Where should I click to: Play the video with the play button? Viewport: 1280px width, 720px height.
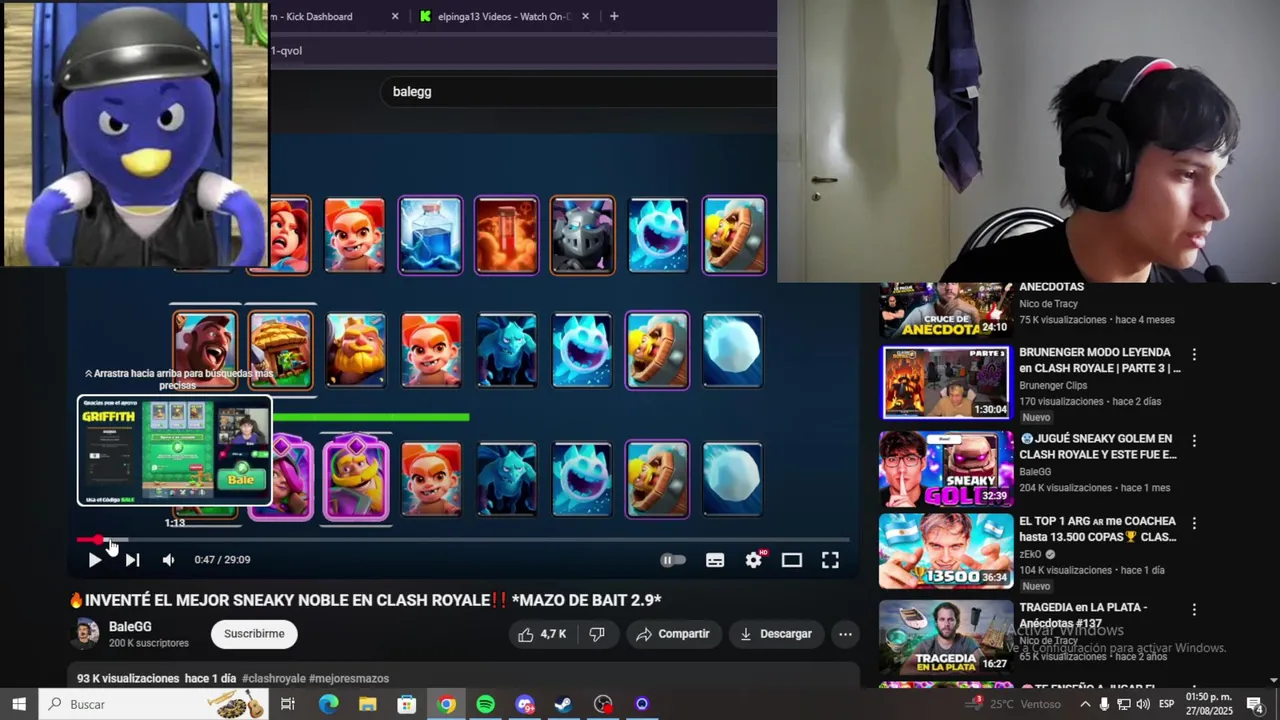tap(94, 560)
